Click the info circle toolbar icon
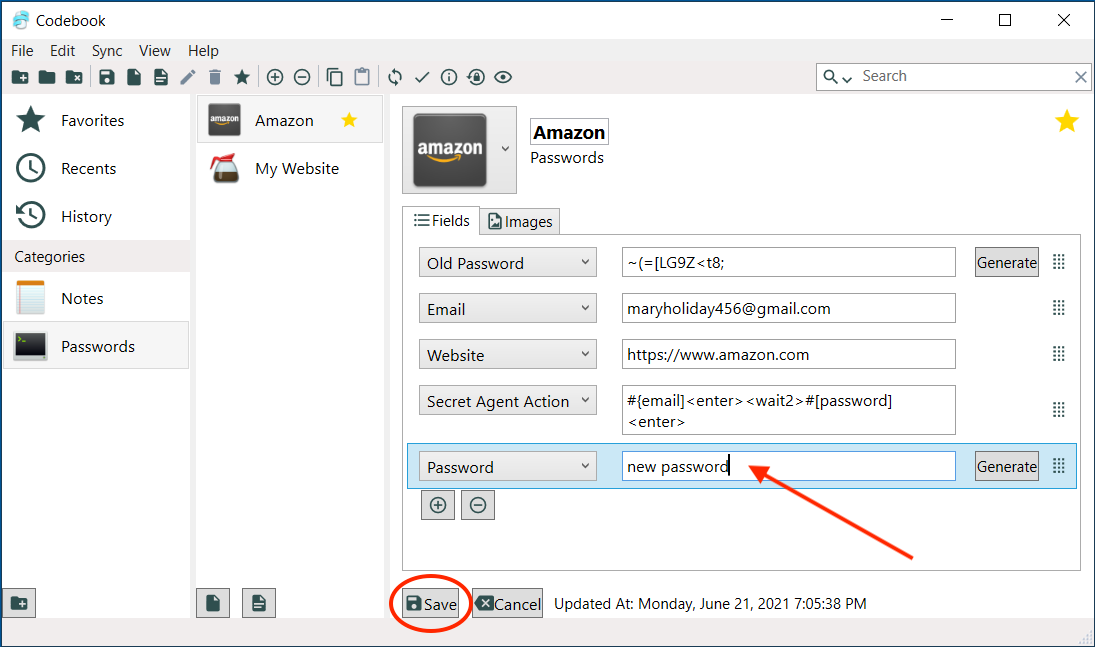The height and width of the screenshot is (647, 1095). coord(449,77)
